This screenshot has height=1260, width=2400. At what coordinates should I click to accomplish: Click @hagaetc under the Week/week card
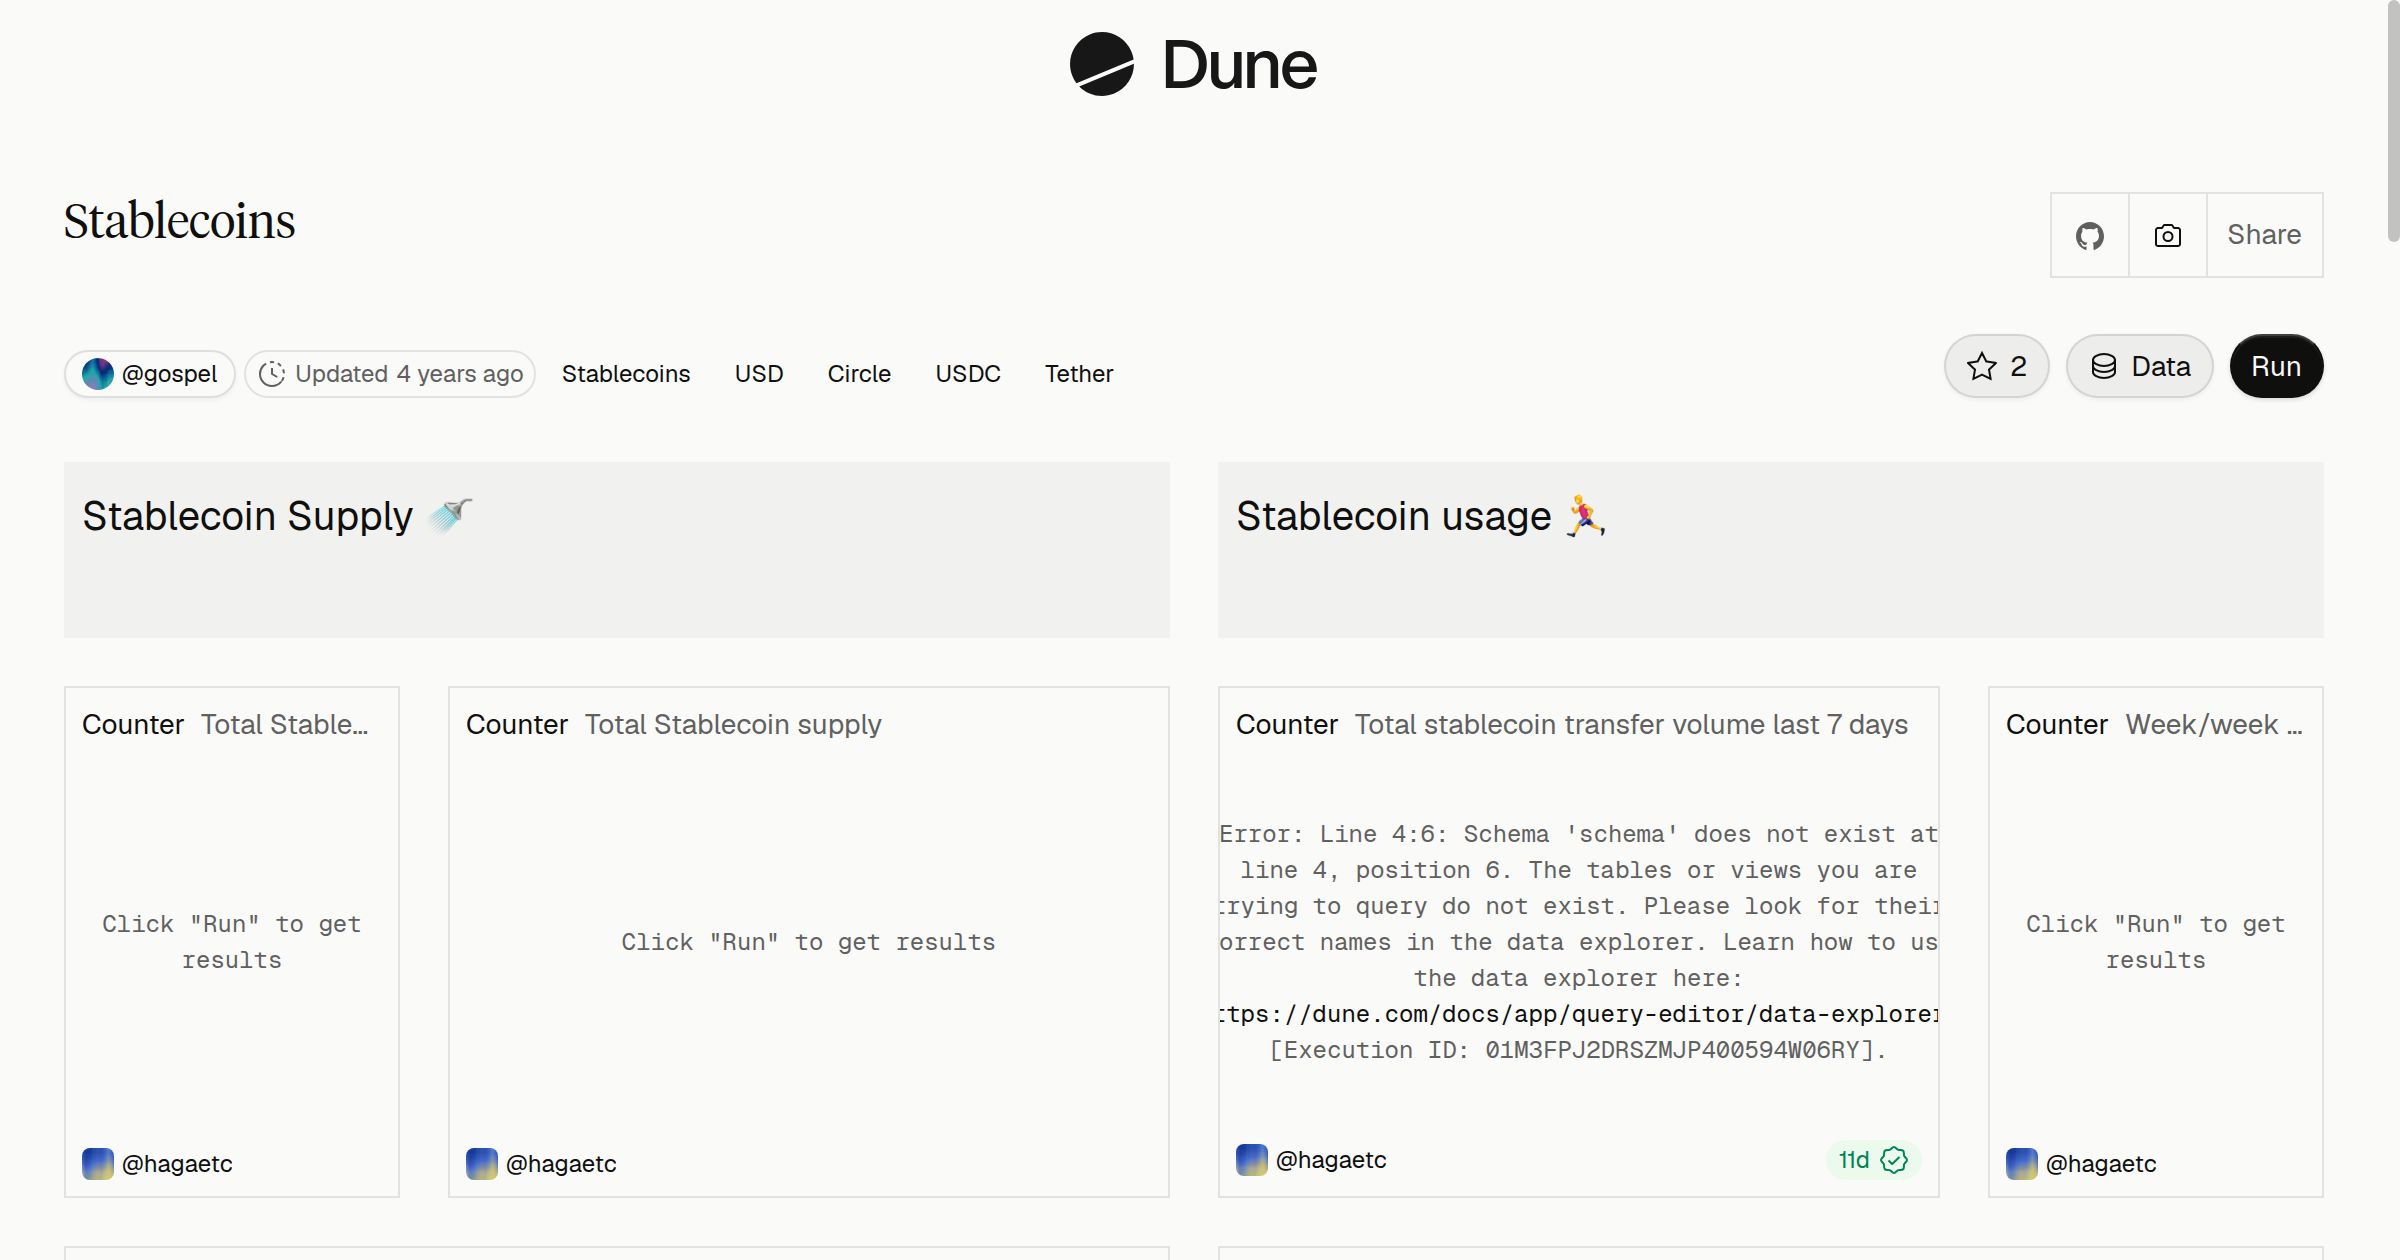[x=2101, y=1164]
